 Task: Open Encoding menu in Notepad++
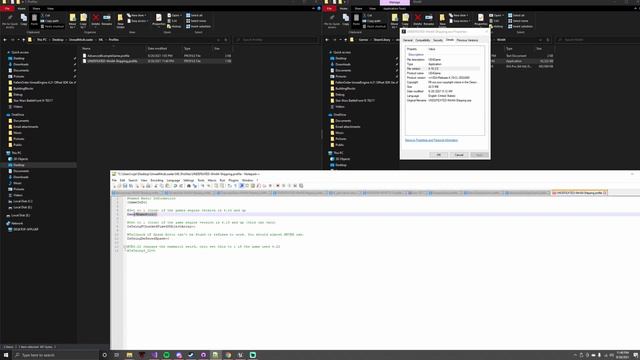pos(156,180)
